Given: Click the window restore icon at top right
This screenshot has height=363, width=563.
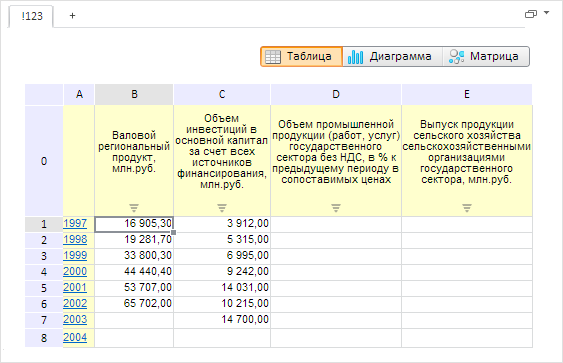Looking at the screenshot, I should click(x=531, y=14).
